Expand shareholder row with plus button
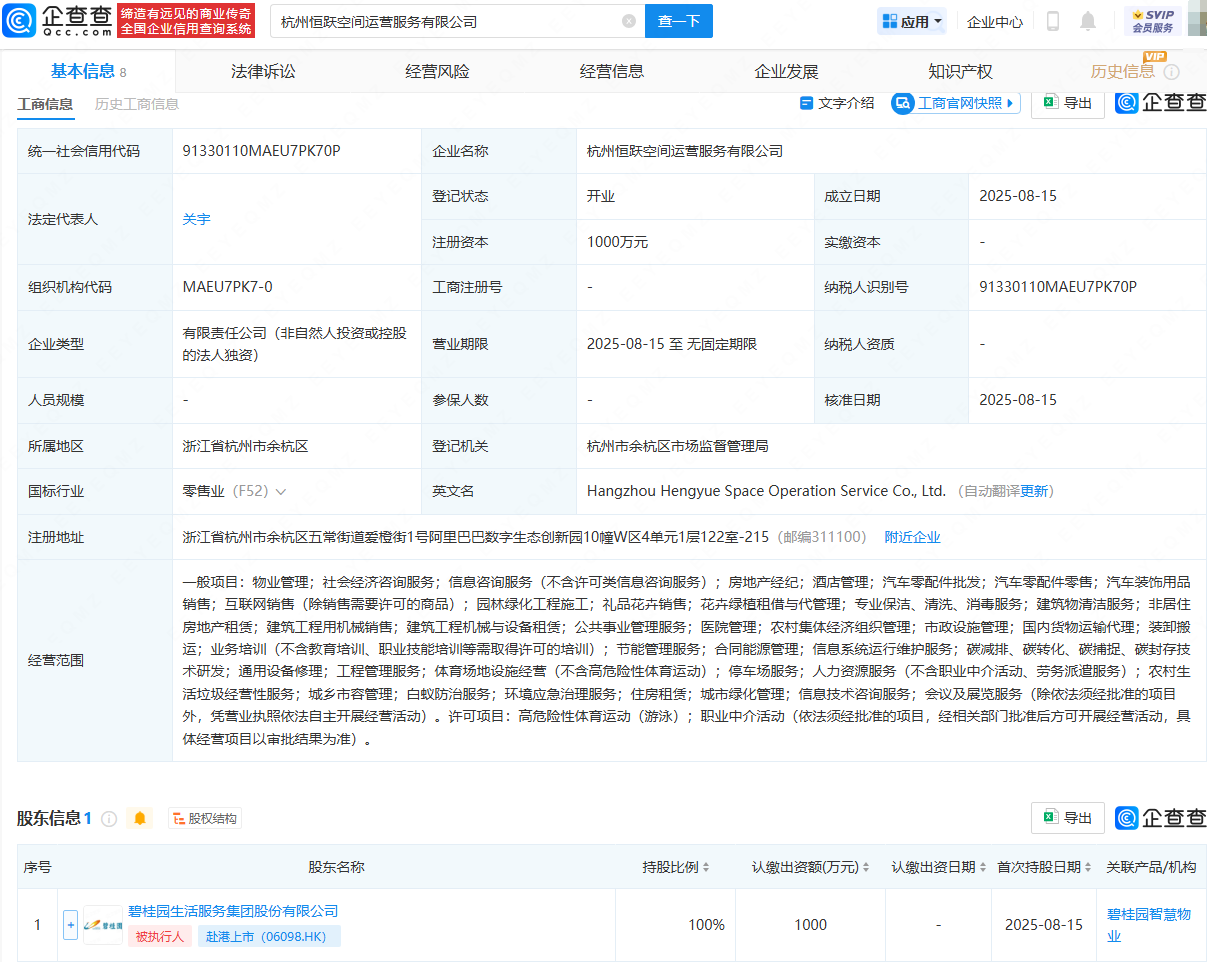This screenshot has height=962, width=1207. coord(70,925)
